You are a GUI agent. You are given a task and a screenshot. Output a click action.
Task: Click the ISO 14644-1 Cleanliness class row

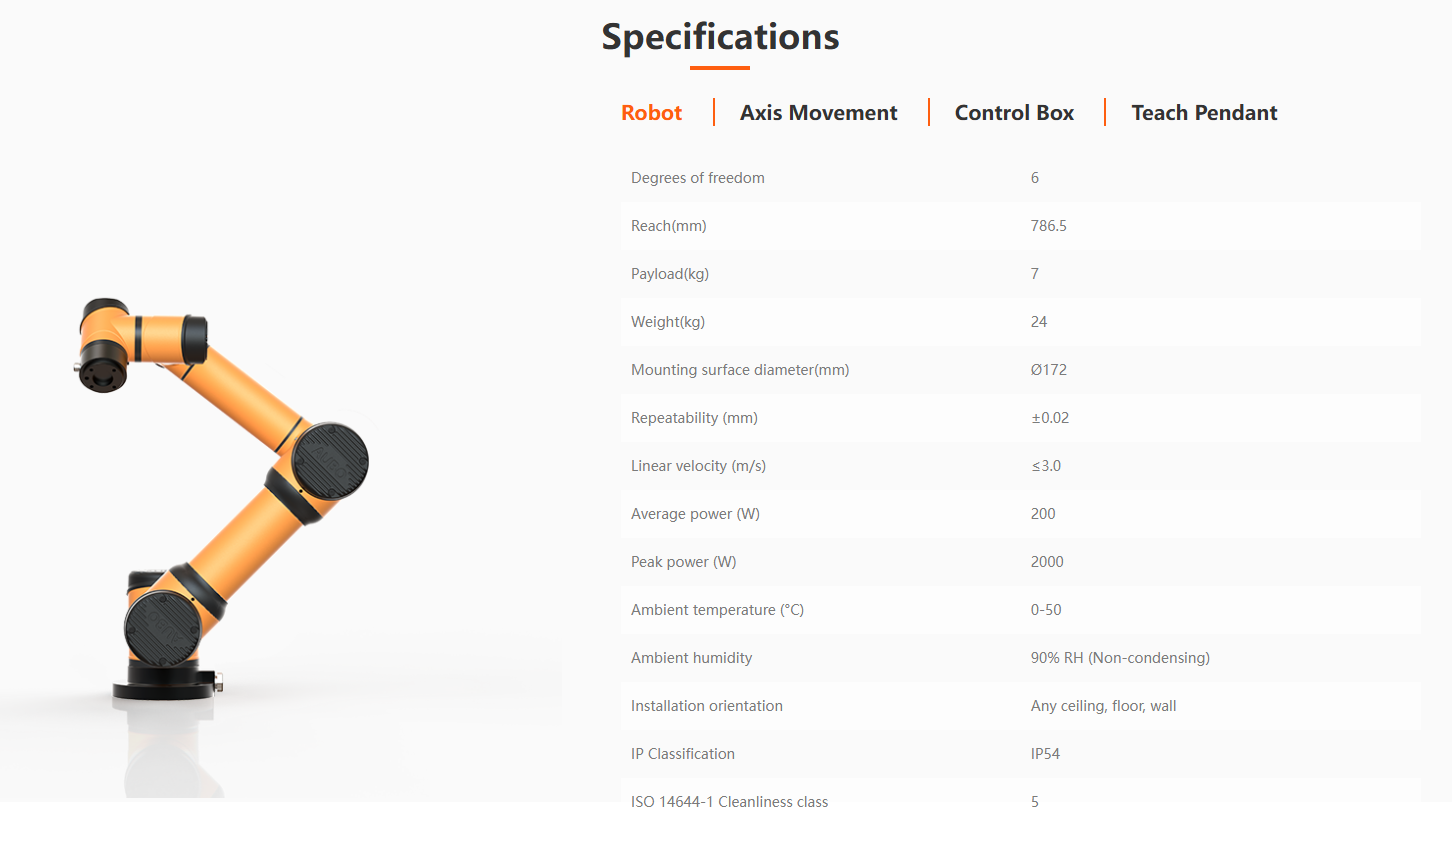tap(1020, 802)
